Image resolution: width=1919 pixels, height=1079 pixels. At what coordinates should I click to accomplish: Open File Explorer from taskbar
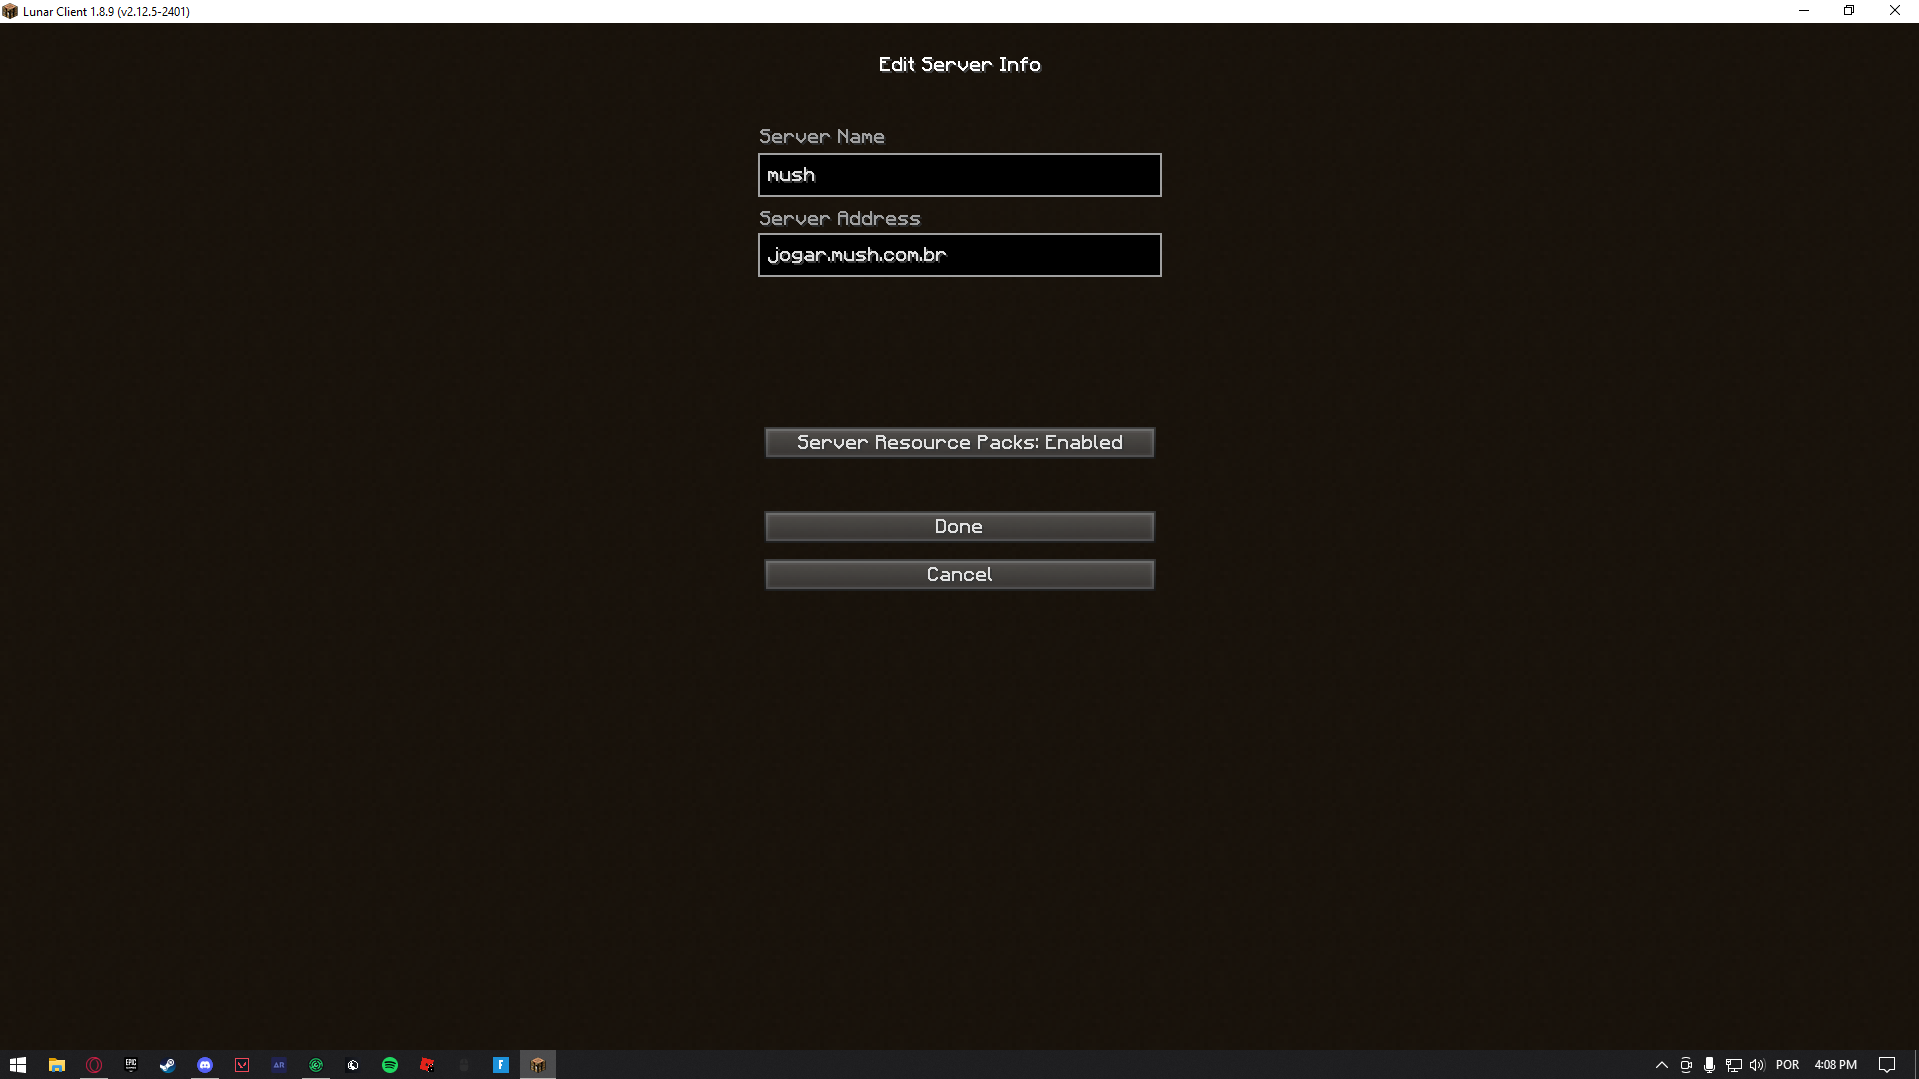point(57,1065)
